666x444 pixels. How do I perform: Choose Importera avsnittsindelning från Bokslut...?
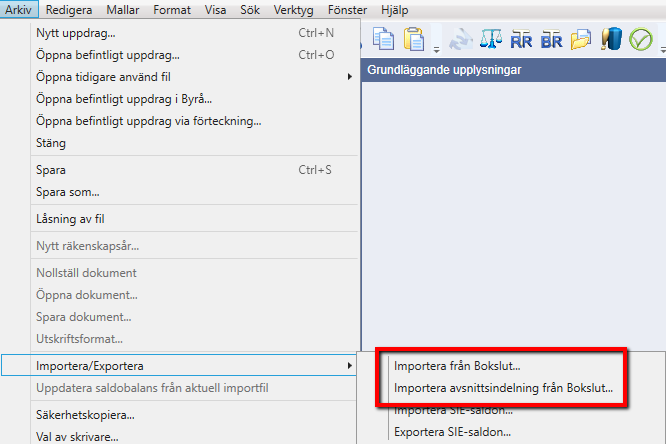tap(504, 388)
